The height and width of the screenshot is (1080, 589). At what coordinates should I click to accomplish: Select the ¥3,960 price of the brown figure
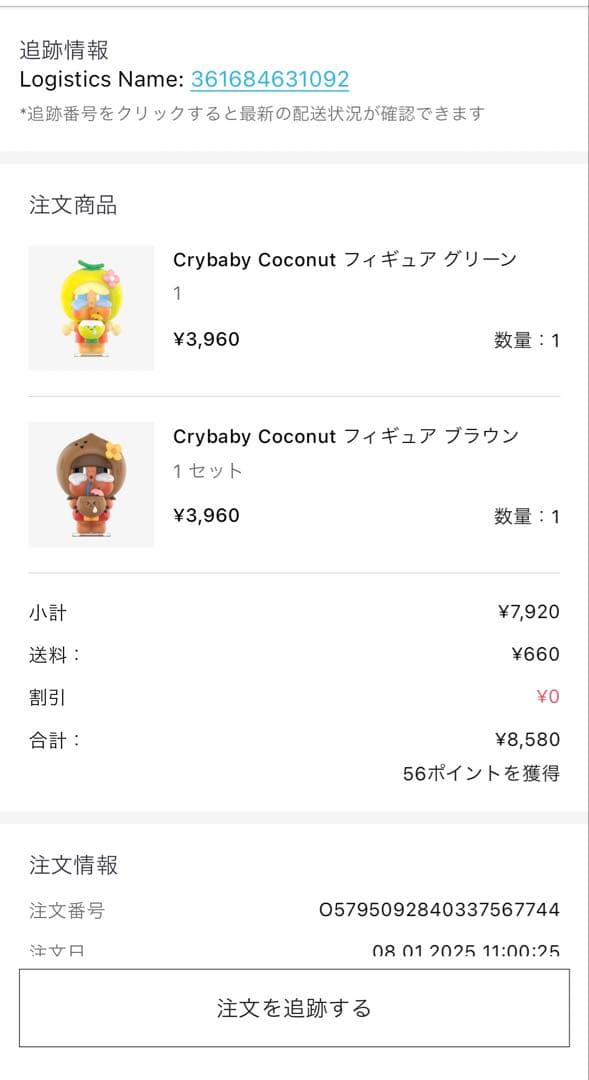point(208,515)
